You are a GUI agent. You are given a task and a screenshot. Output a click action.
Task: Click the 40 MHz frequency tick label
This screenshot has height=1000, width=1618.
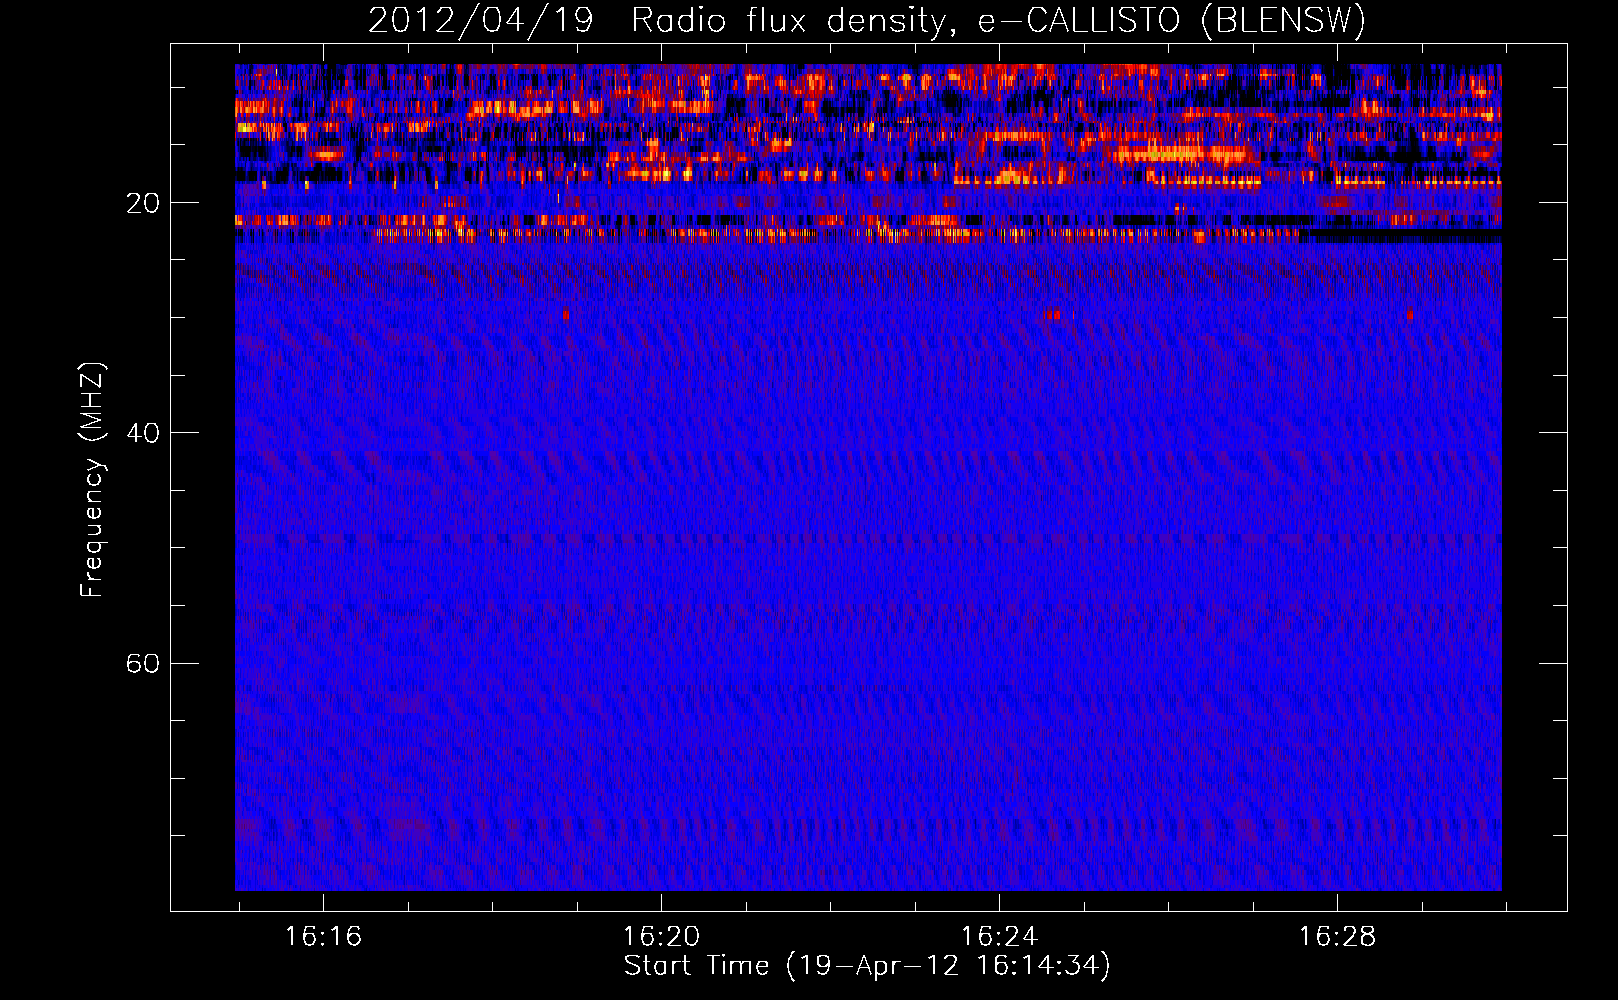142,433
